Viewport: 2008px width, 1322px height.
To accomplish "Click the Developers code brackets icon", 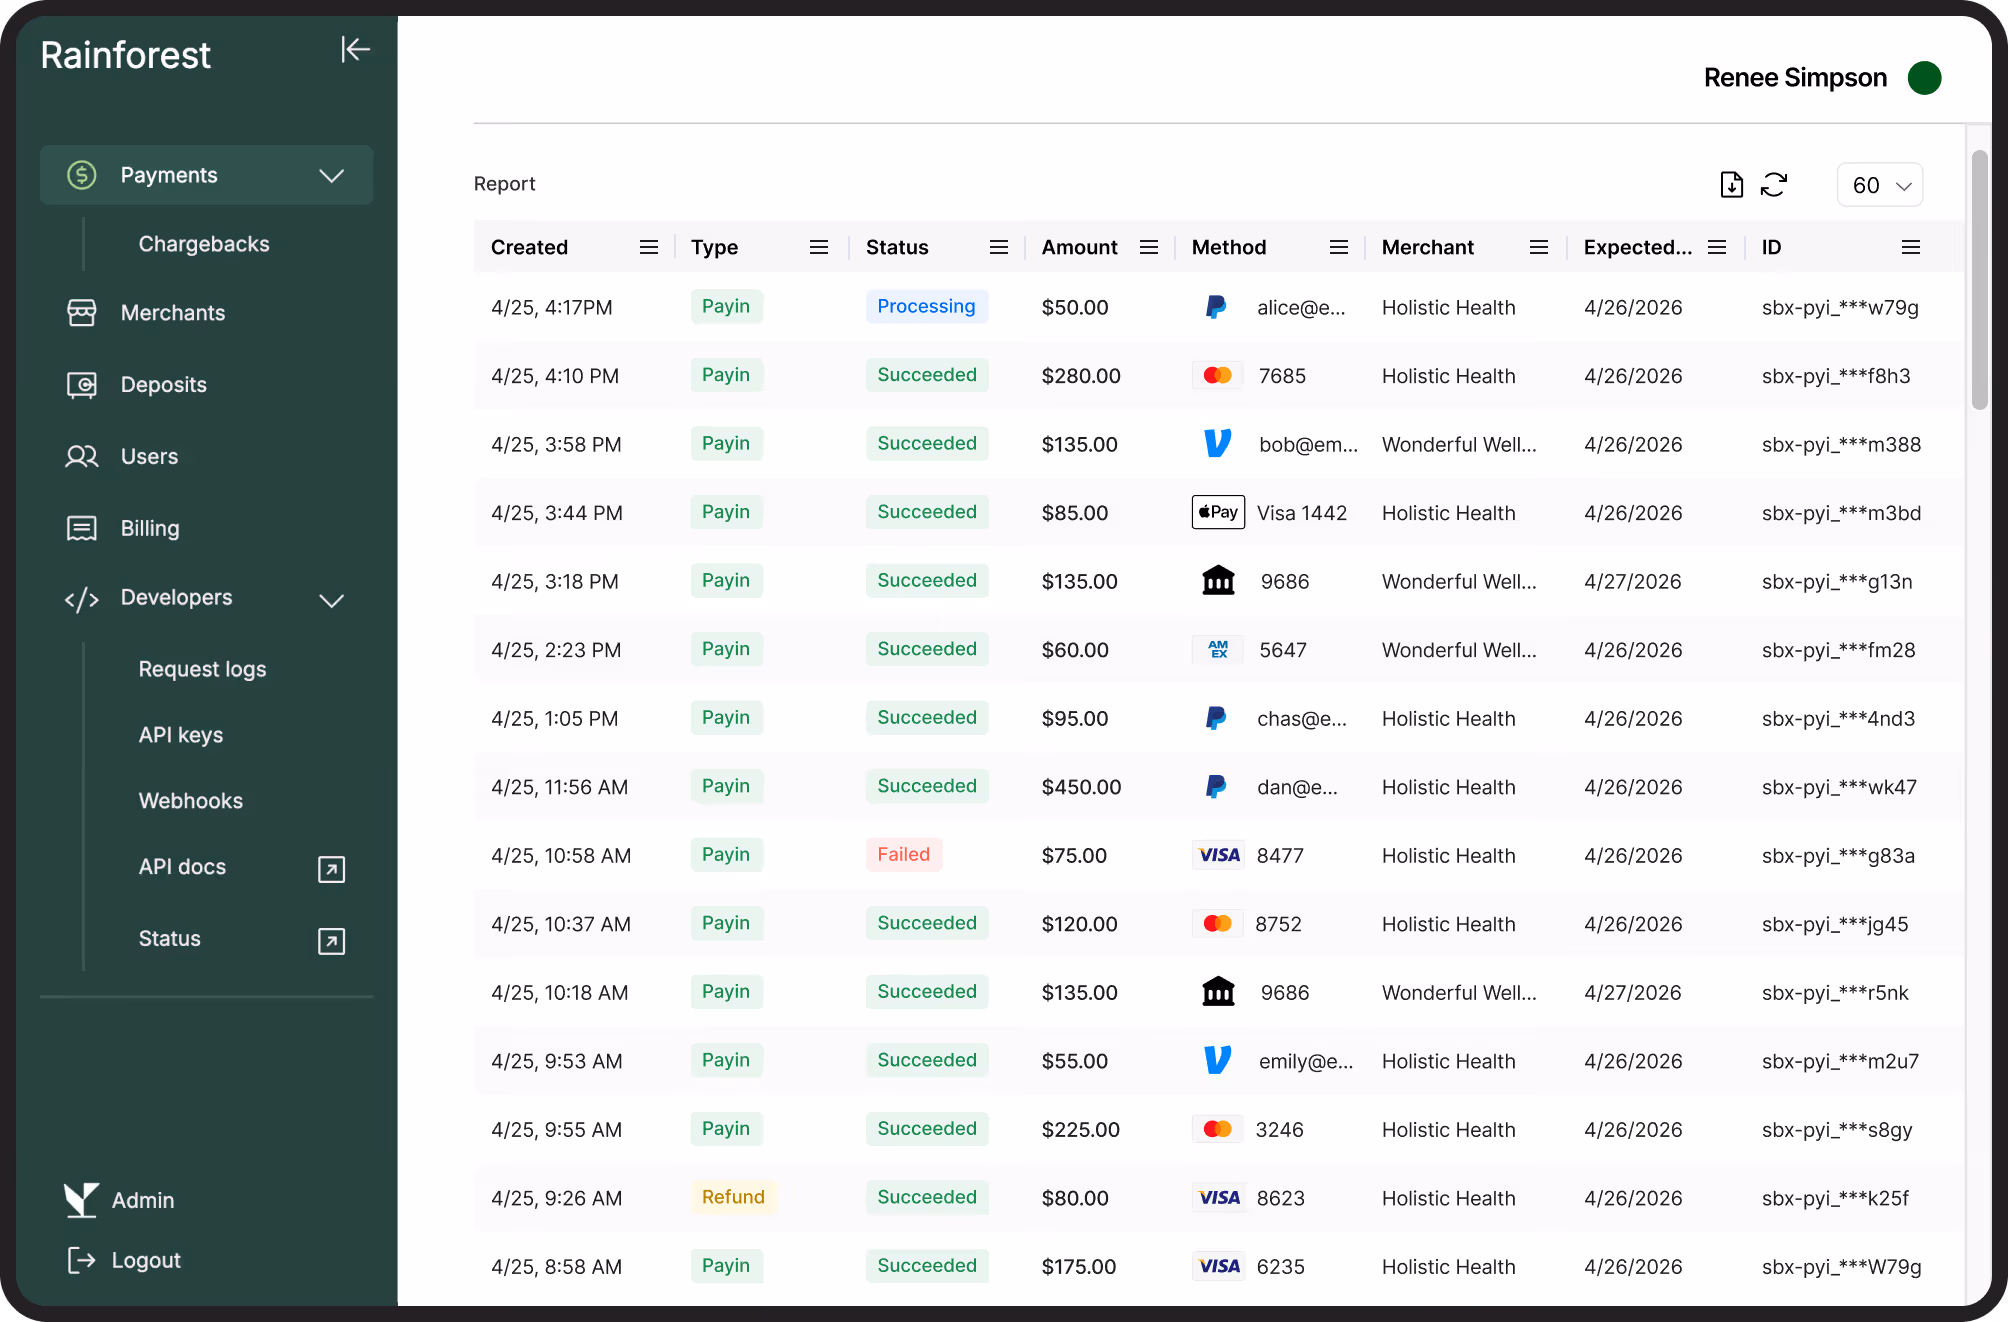I will pyautogui.click(x=81, y=599).
